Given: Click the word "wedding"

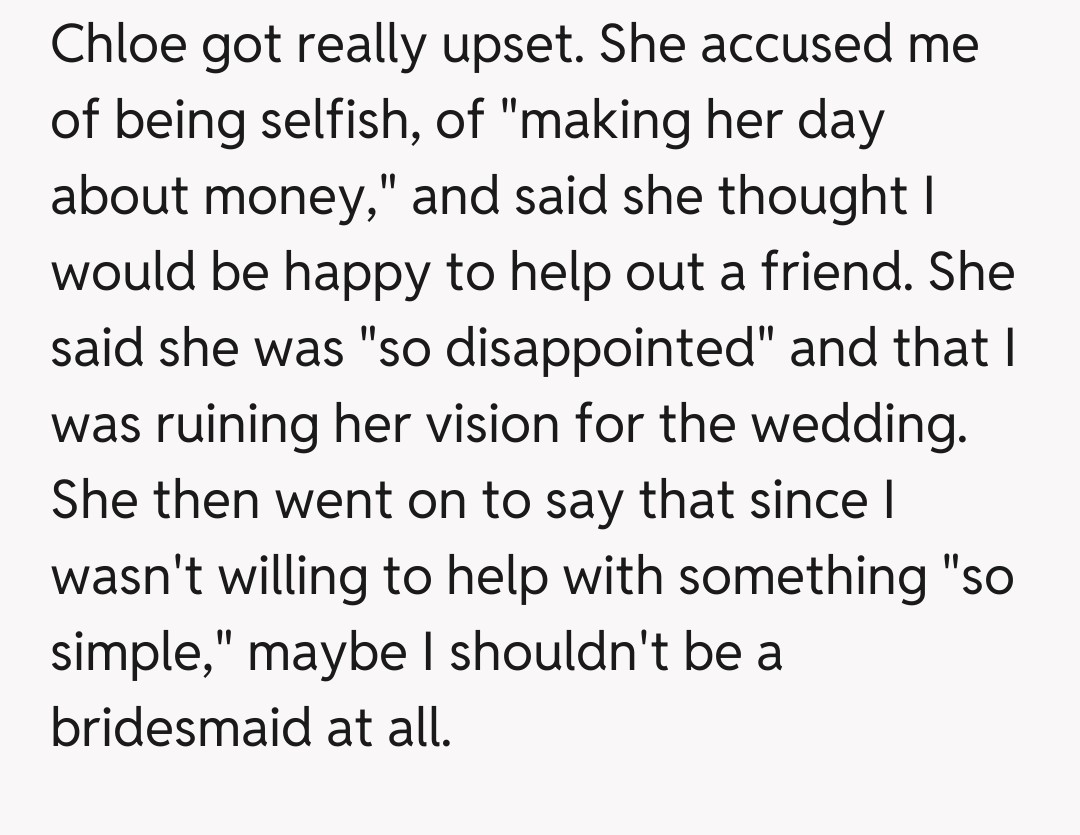Looking at the screenshot, I should click(858, 426).
